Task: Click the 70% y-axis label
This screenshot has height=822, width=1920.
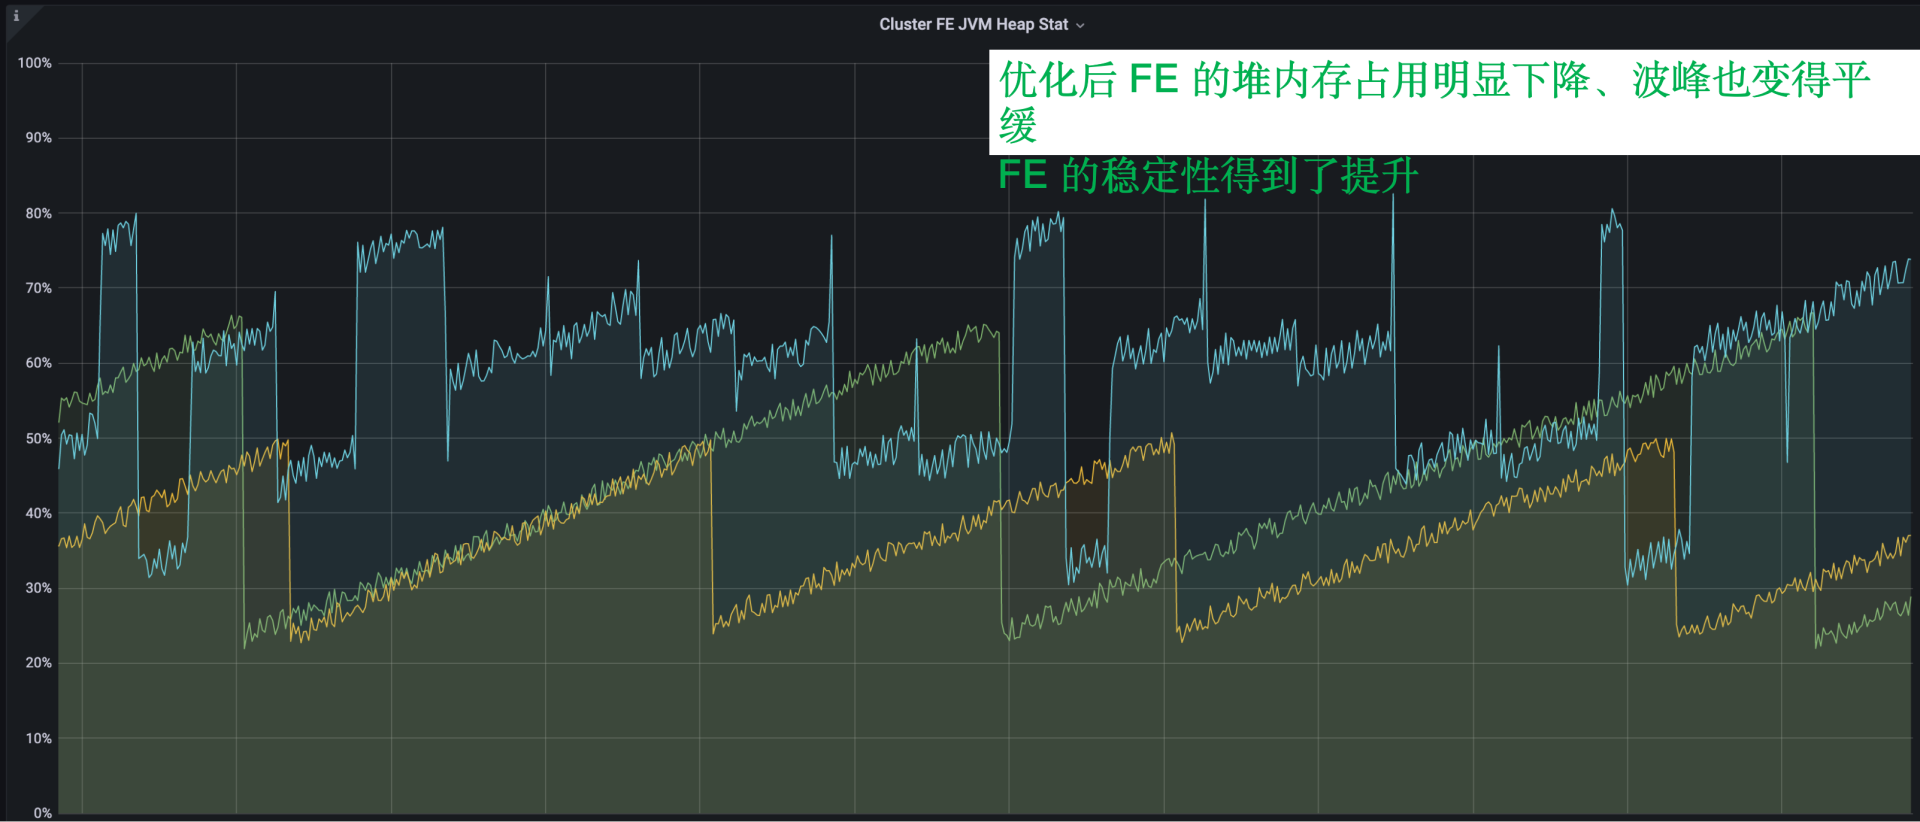Action: click(38, 288)
